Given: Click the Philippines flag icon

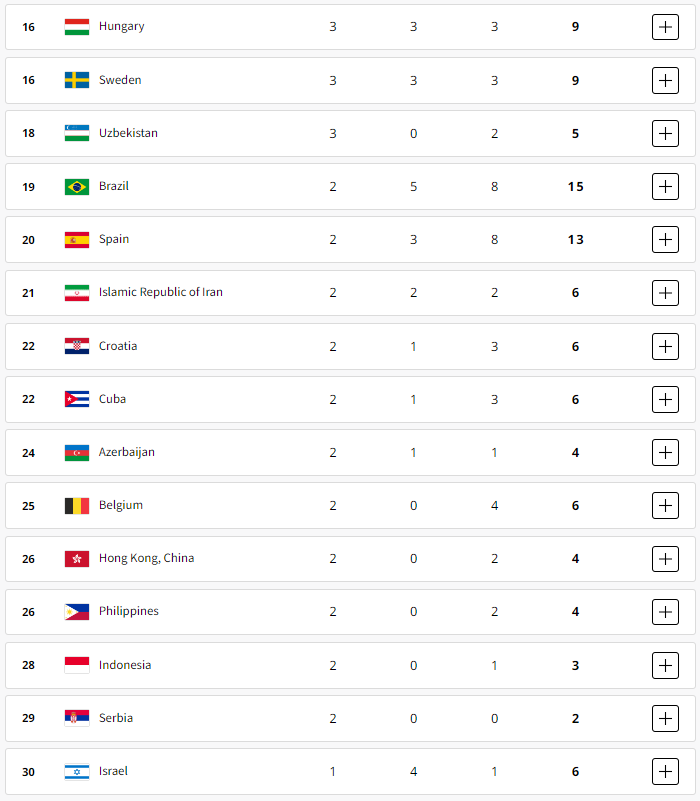Looking at the screenshot, I should coord(77,612).
